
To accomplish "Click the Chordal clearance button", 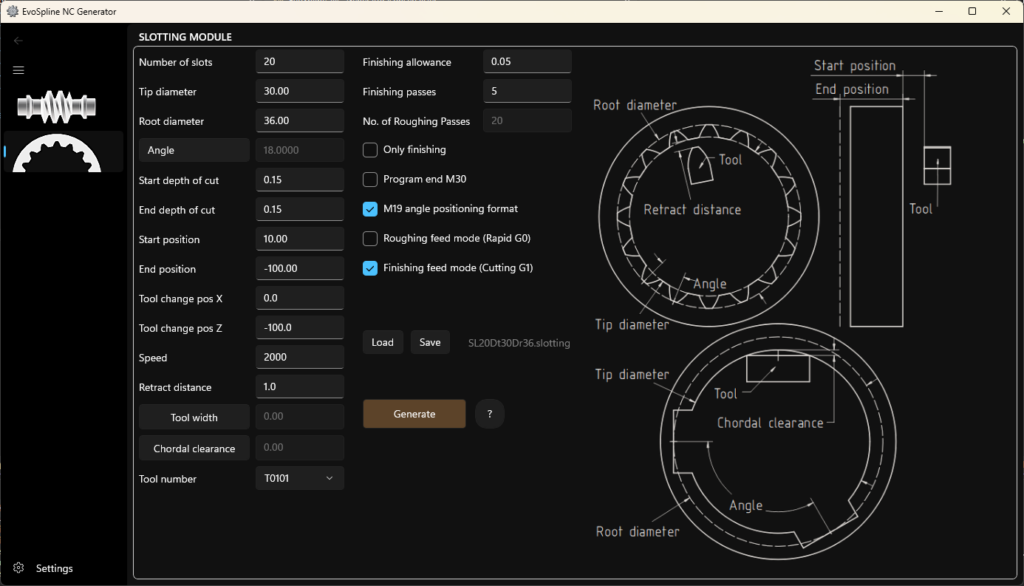I will coord(194,448).
